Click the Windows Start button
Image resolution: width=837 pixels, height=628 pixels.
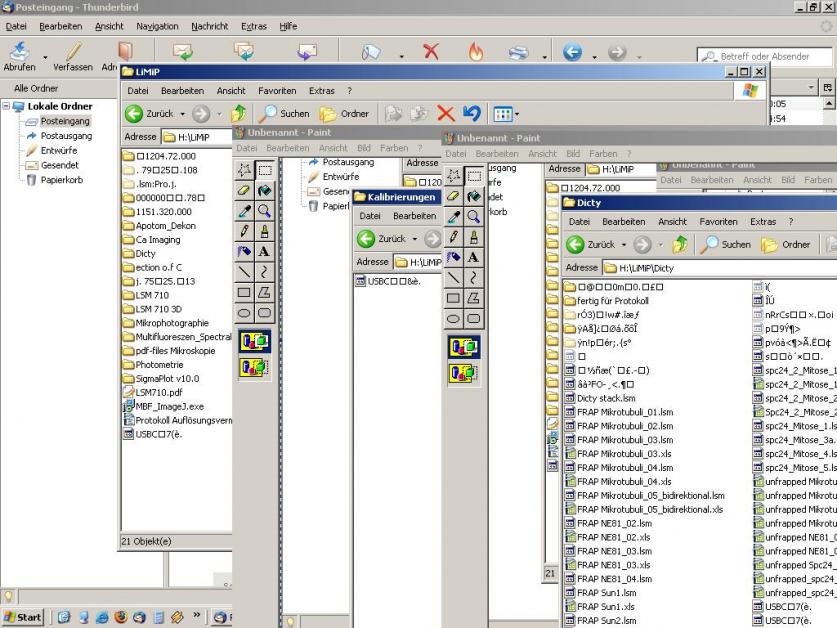click(x=22, y=618)
